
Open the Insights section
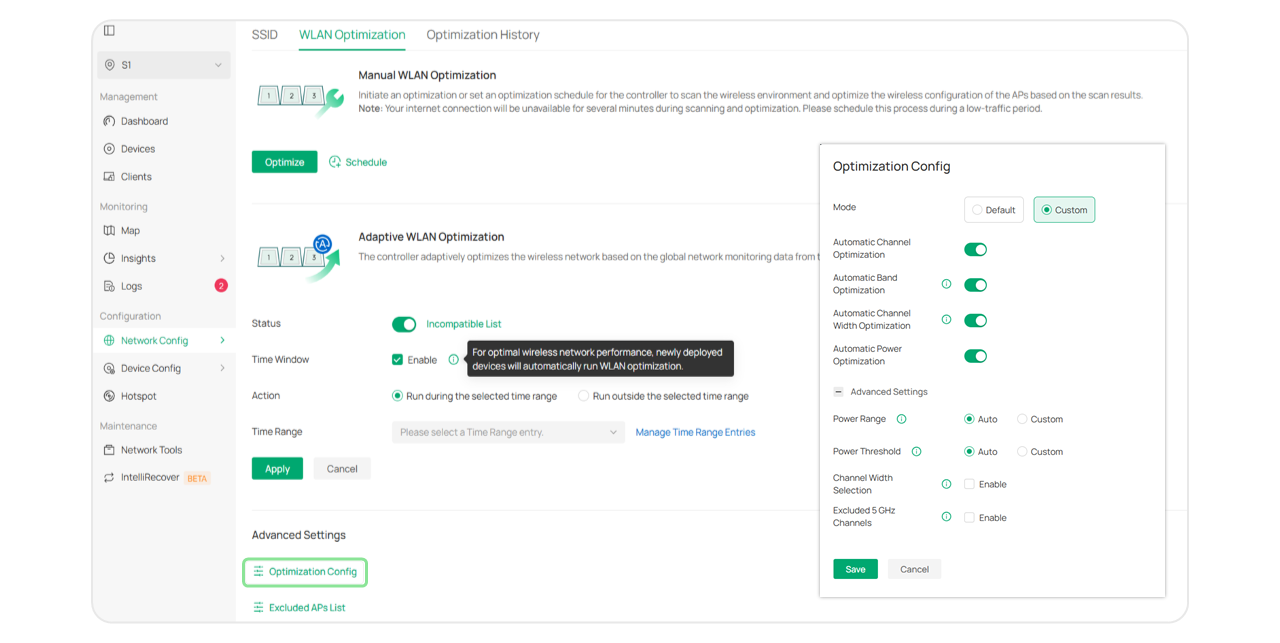[138, 258]
